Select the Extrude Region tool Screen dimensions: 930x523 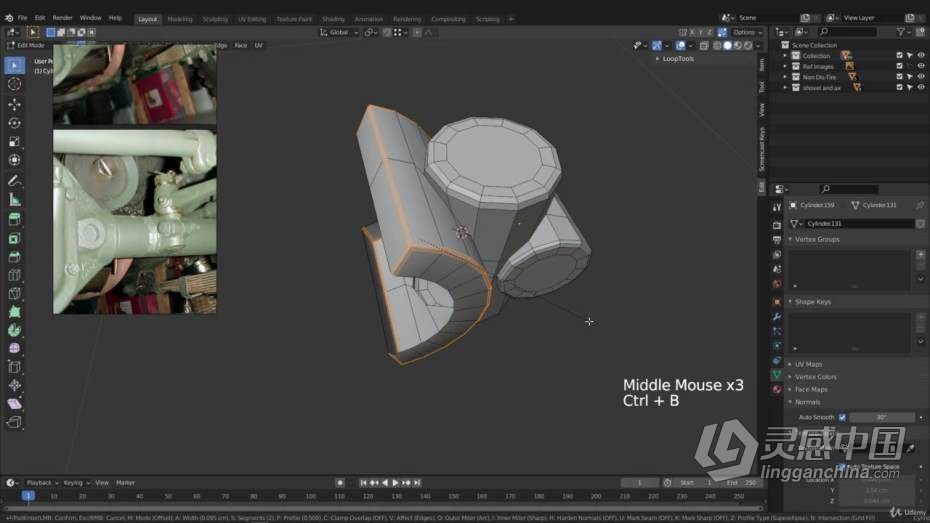point(14,219)
